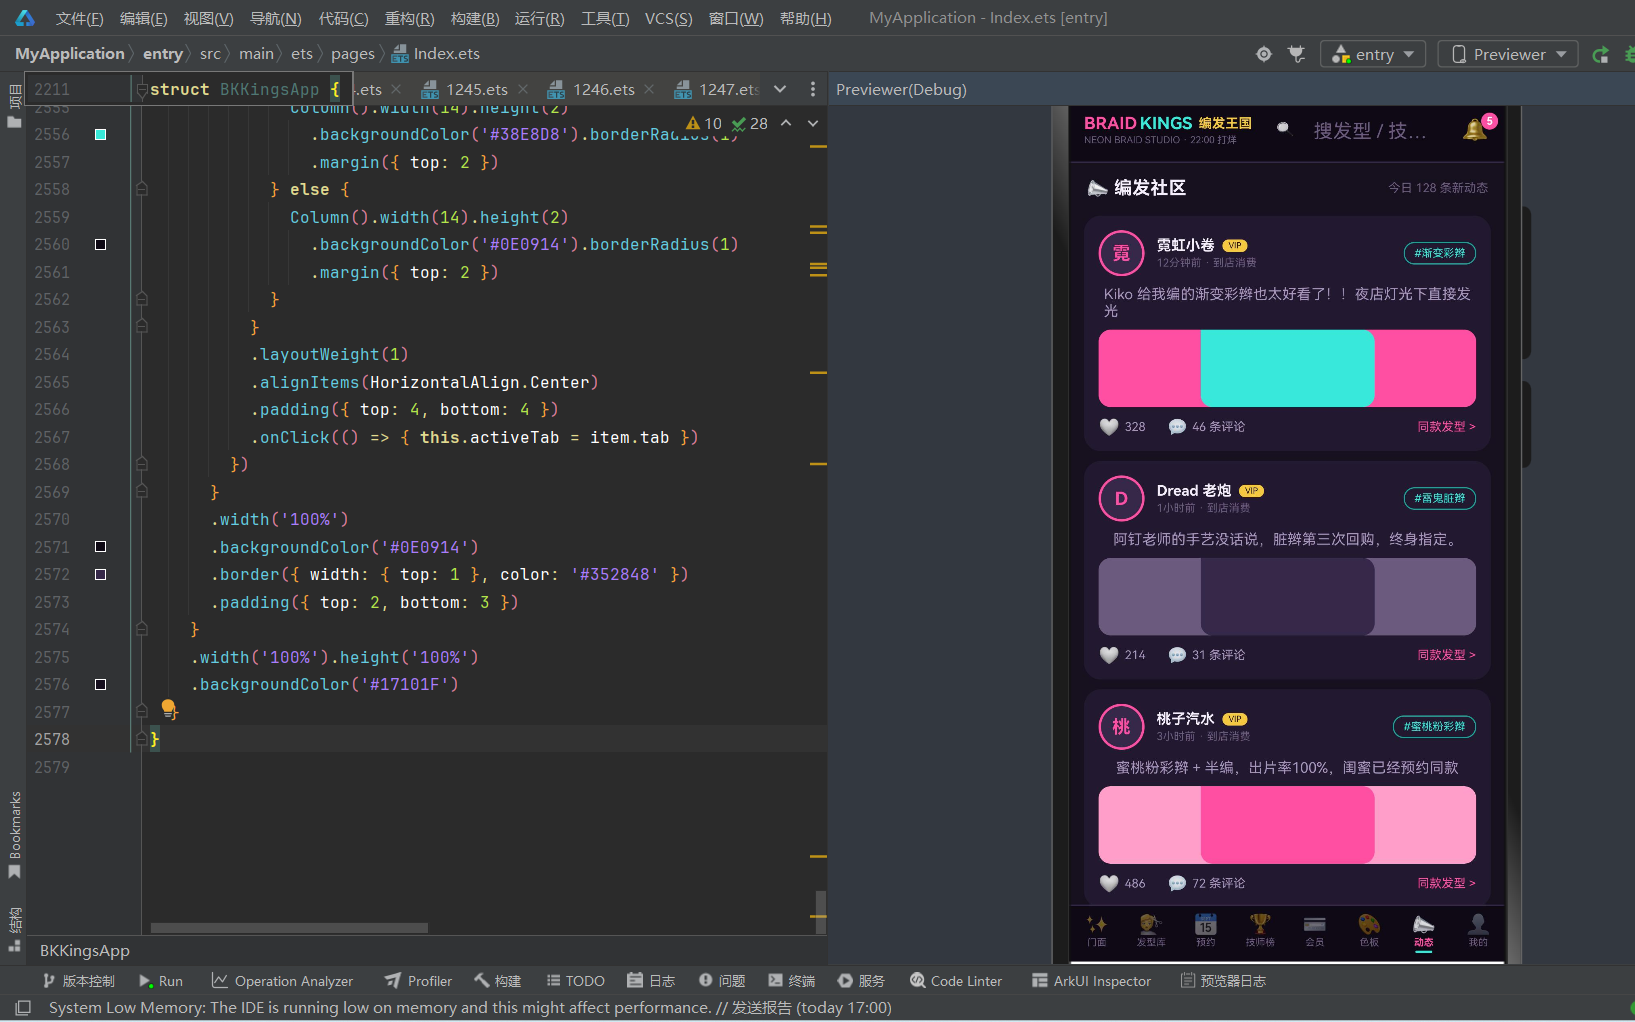Click the warnings indicator showing 10
Screen dimensions: 1635x1022
[x=704, y=123]
